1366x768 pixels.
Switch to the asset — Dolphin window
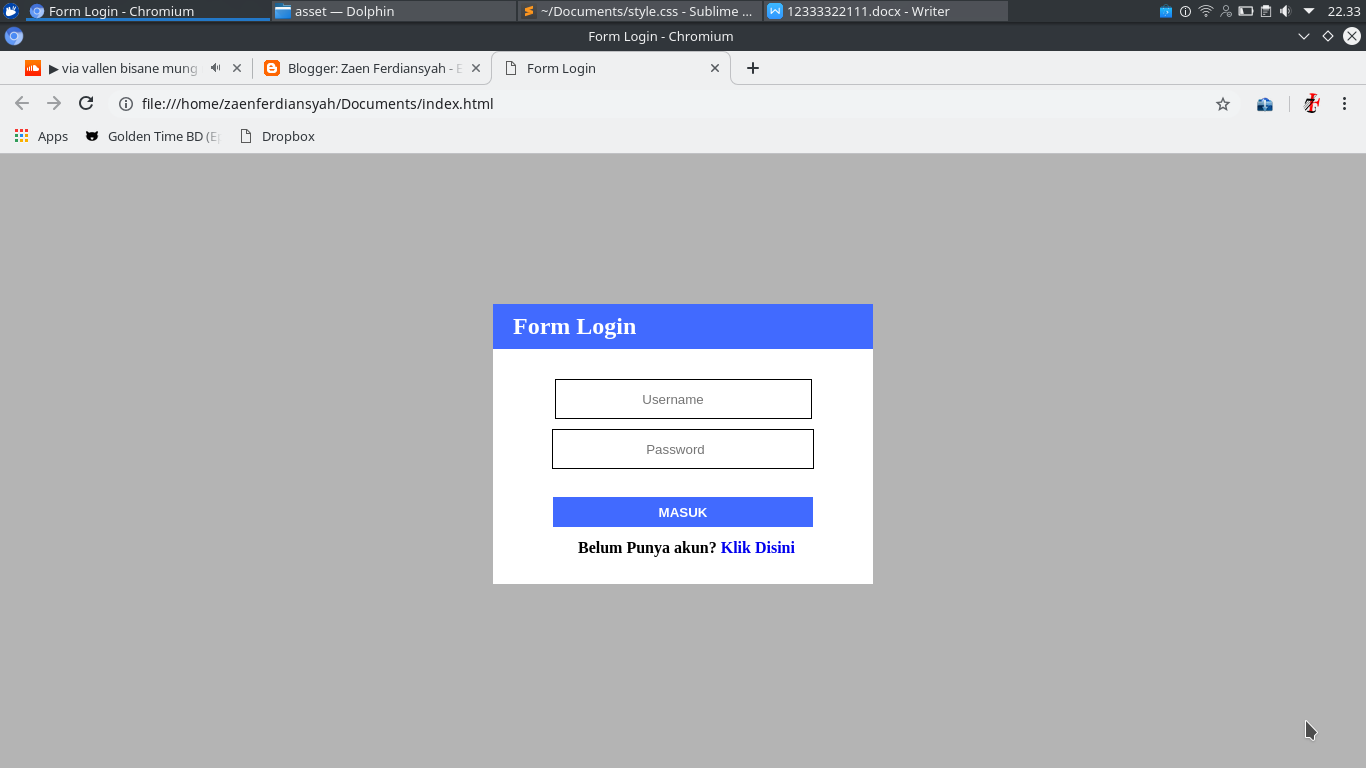click(390, 11)
